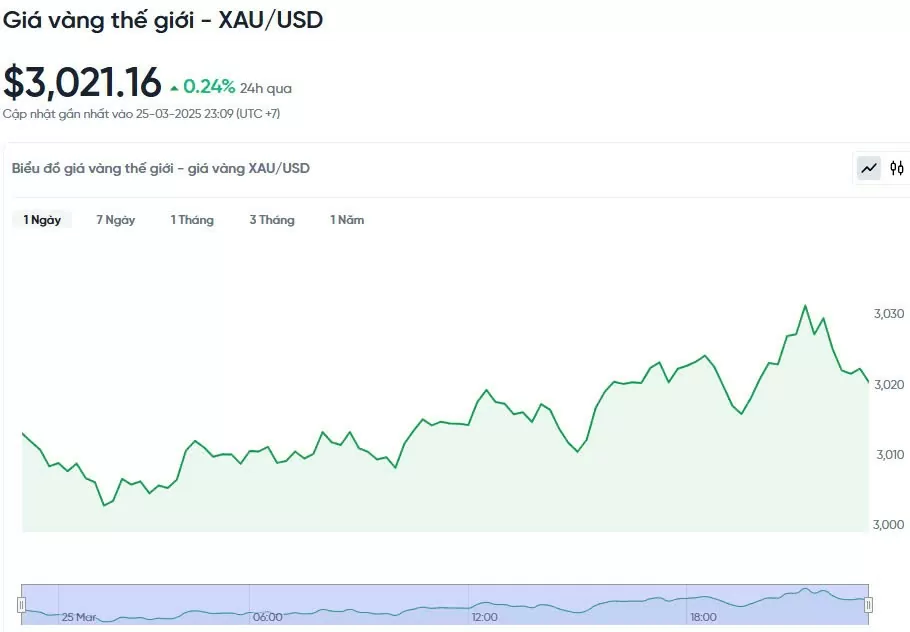
Task: Switch to the 1 Tháng range
Action: click(x=192, y=220)
